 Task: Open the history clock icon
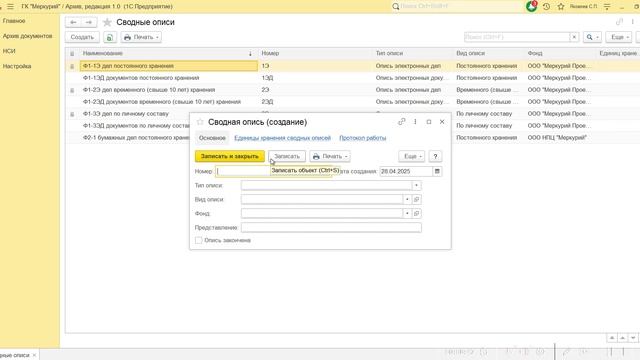547,7
